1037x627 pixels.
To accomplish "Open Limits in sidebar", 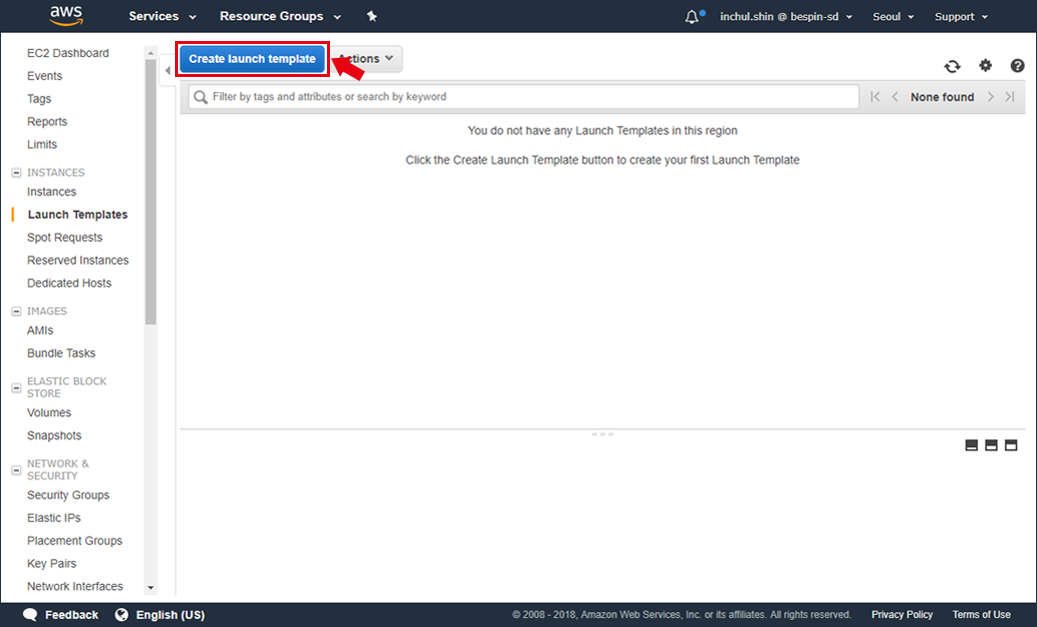I will [x=42, y=144].
